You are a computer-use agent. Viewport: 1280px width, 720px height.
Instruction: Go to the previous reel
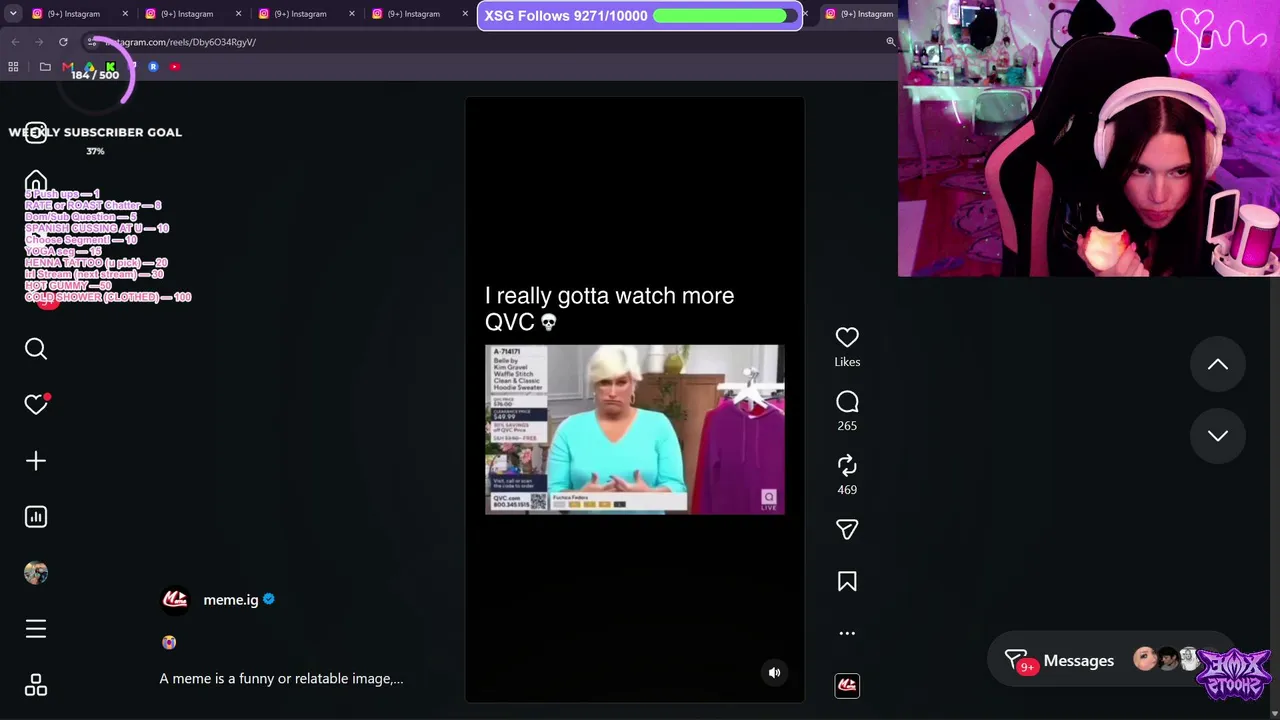pos(1217,365)
